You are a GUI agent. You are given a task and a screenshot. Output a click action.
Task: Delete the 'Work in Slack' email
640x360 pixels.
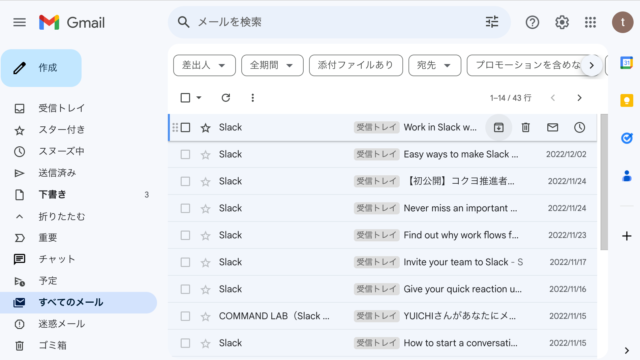(x=525, y=127)
